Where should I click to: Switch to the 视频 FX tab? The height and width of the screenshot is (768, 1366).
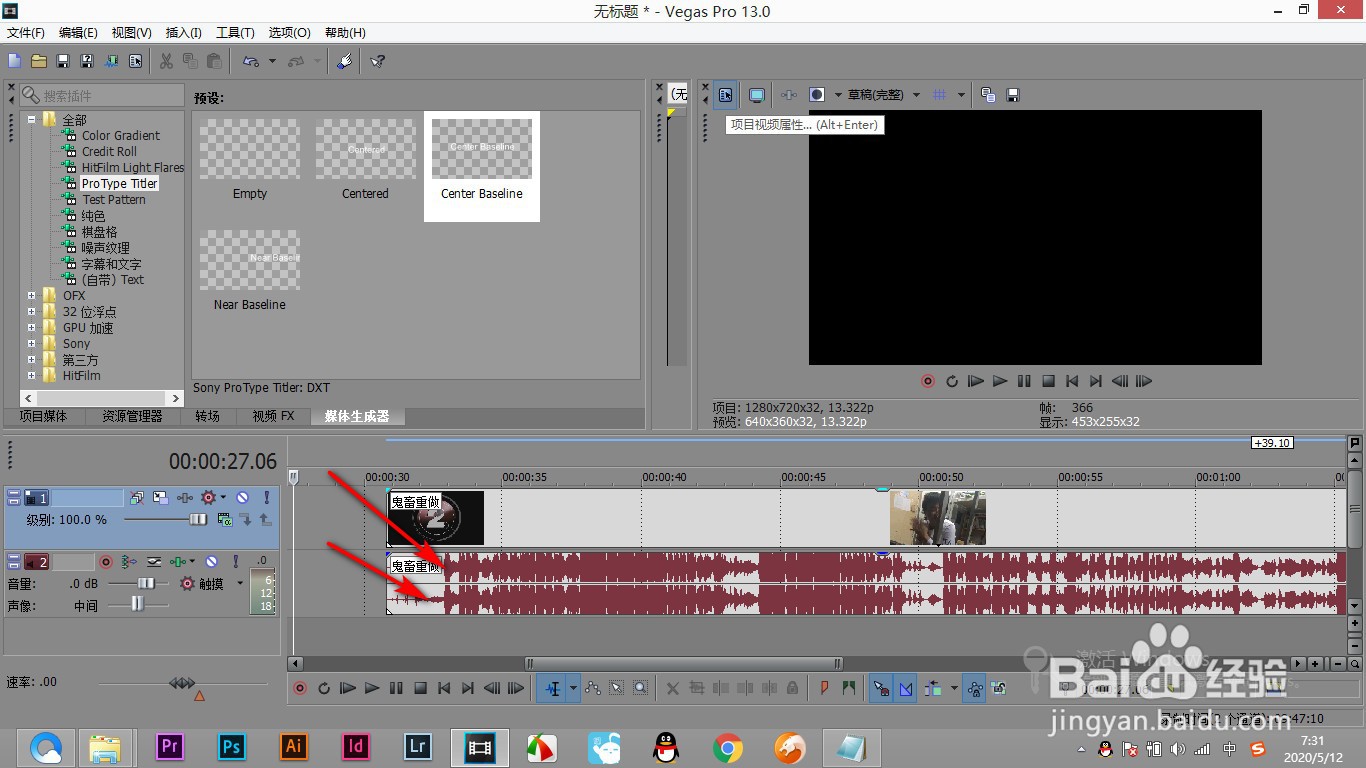(x=273, y=416)
